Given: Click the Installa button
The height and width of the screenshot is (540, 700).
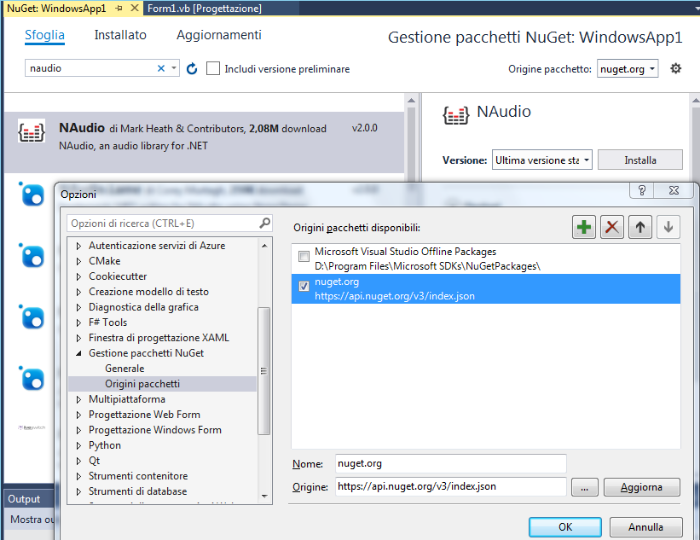Looking at the screenshot, I should 640,160.
